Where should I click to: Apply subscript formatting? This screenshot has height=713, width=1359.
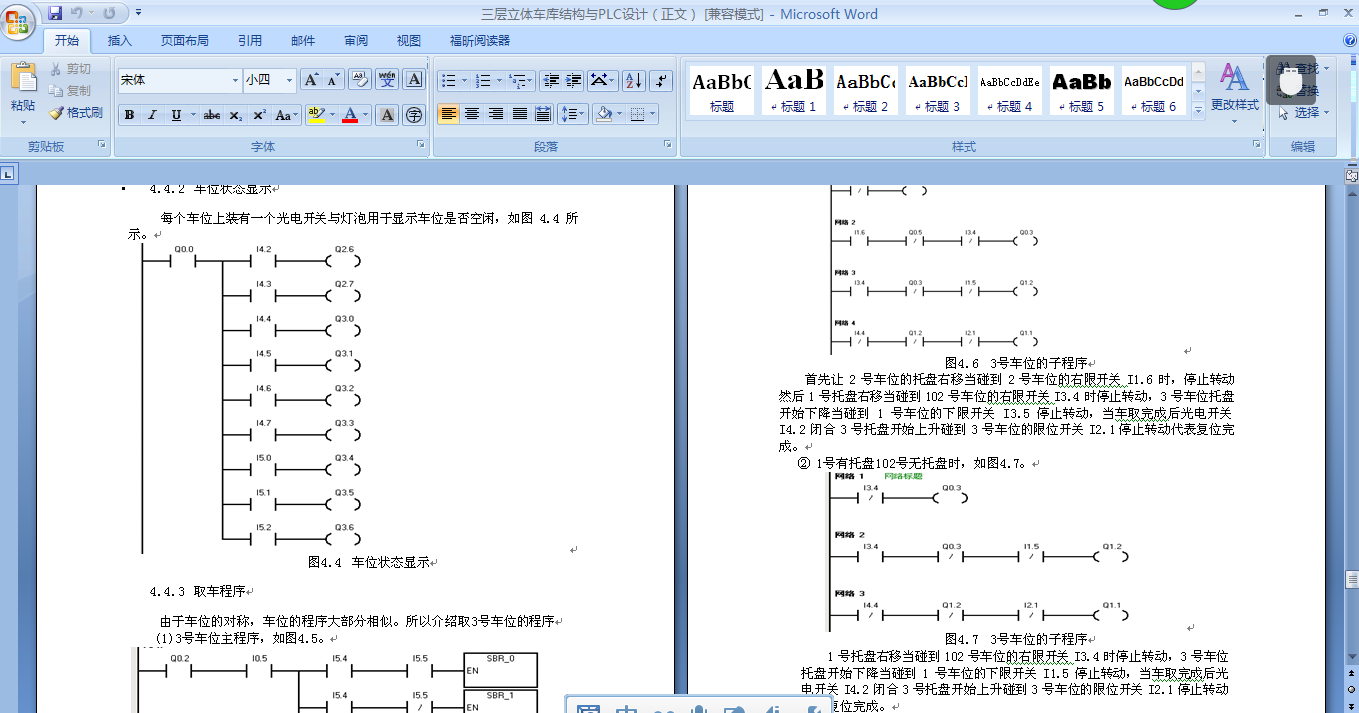point(236,115)
